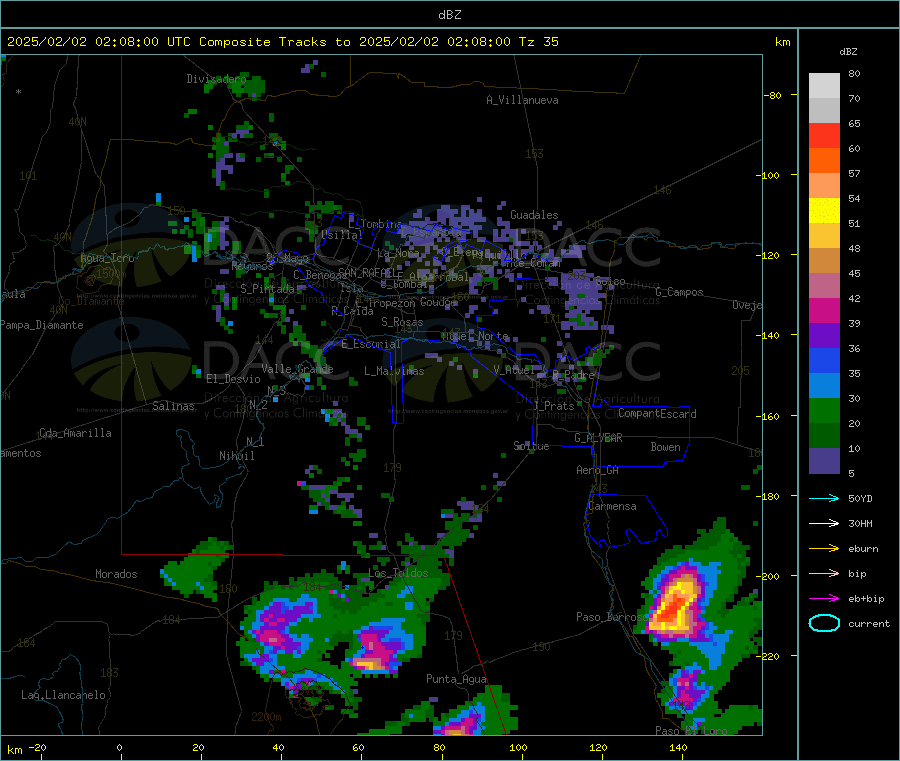The height and width of the screenshot is (761, 900).
Task: Select the 'G_Campos' place label
Action: click(x=680, y=292)
